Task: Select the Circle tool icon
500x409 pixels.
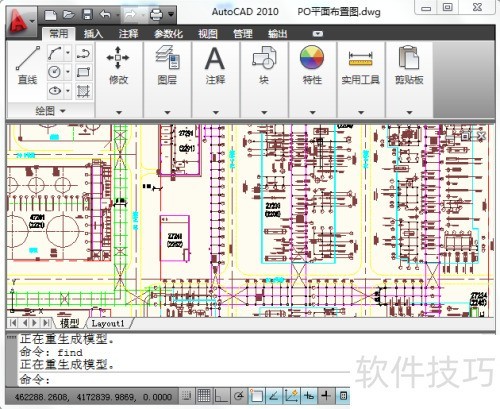Action: (x=55, y=71)
